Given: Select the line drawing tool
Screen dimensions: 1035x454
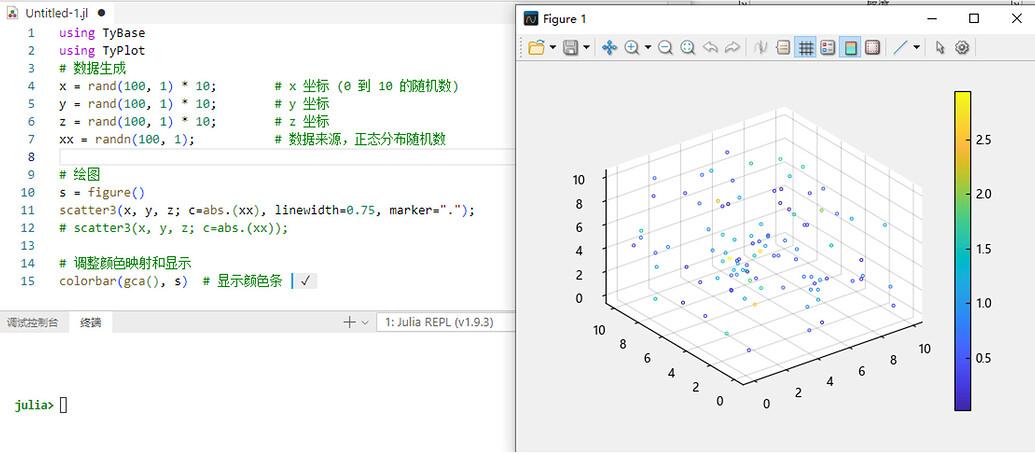Looking at the screenshot, I should click(x=900, y=48).
